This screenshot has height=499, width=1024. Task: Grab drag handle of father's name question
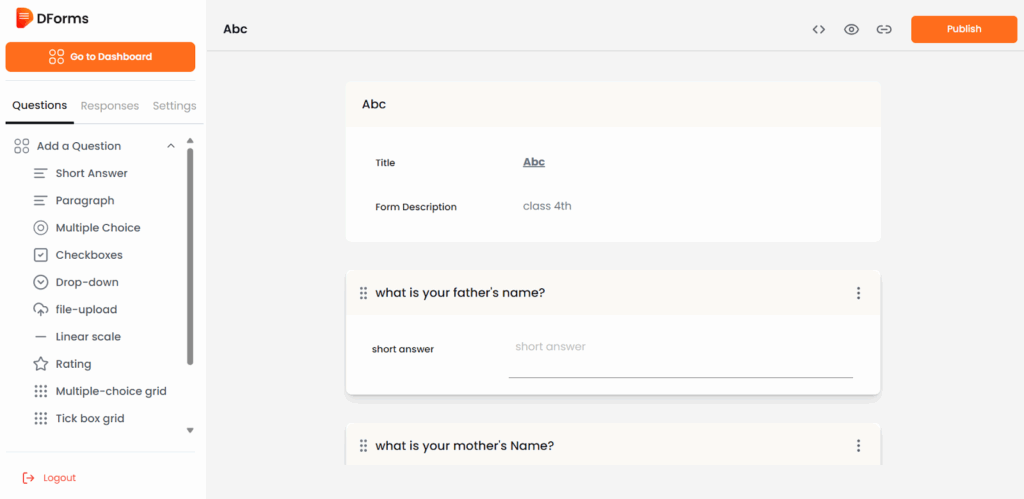click(363, 293)
